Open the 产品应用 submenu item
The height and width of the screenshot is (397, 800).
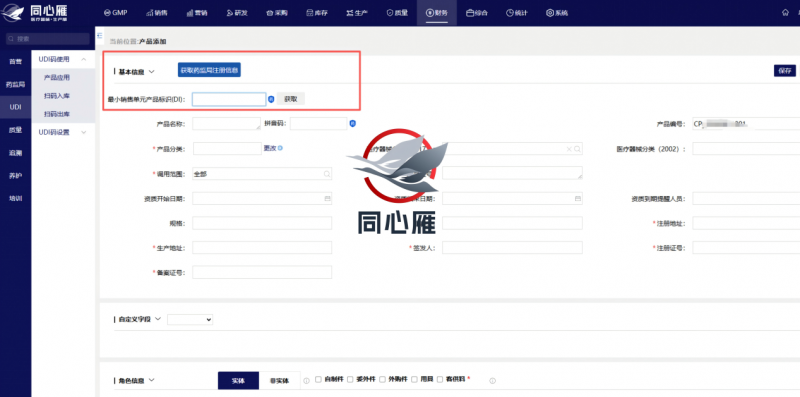coord(57,78)
